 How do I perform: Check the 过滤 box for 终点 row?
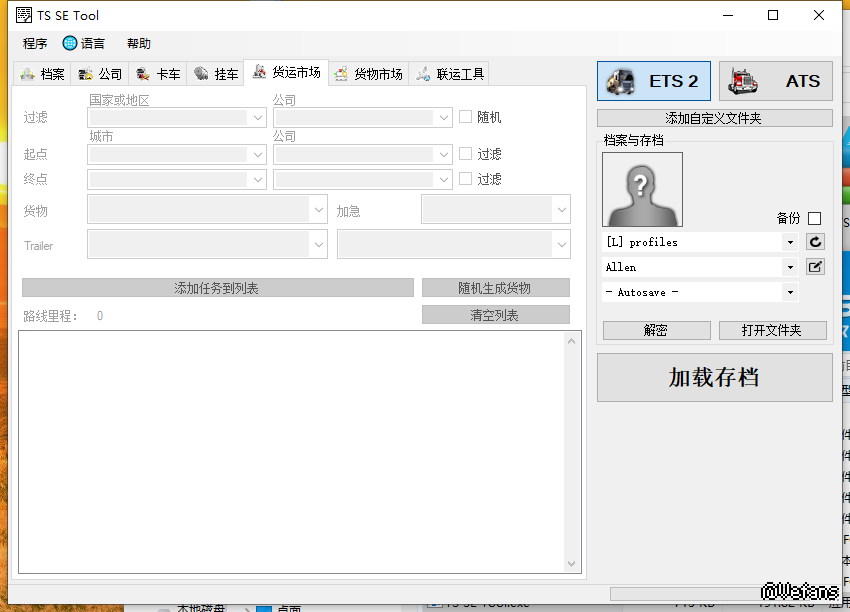[465, 179]
